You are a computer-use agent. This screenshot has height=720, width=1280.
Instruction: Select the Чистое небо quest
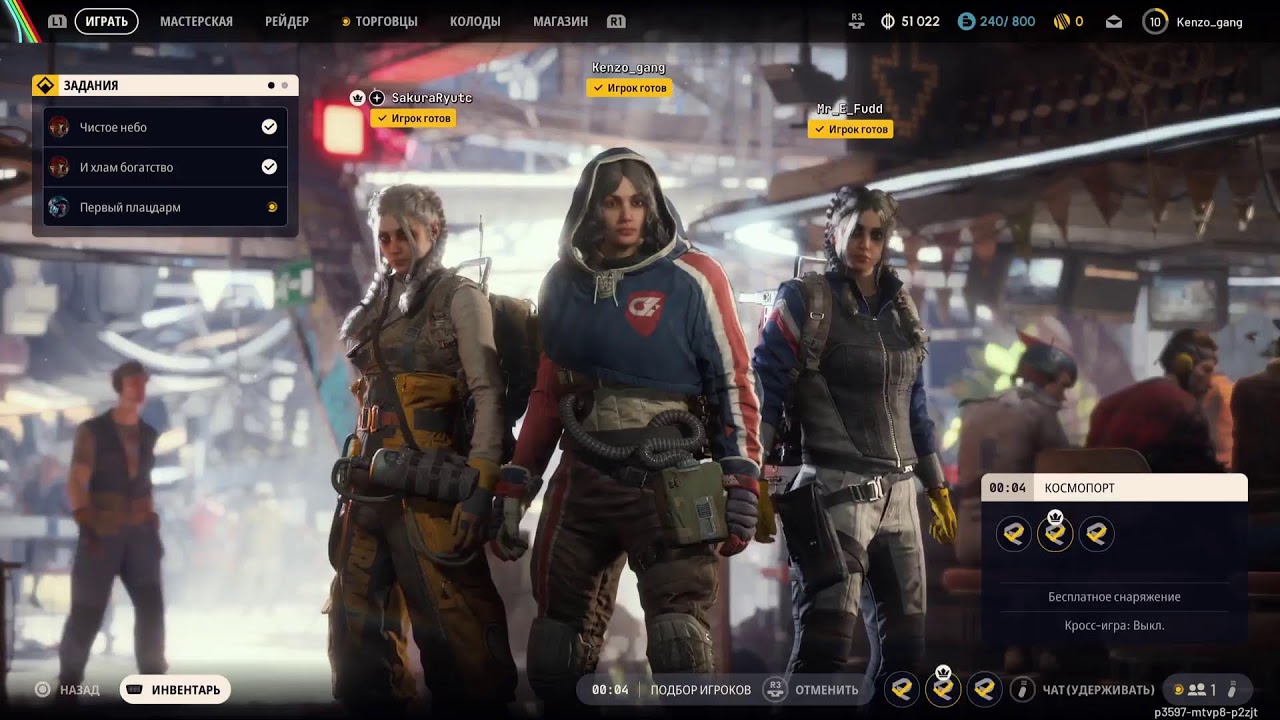click(165, 127)
